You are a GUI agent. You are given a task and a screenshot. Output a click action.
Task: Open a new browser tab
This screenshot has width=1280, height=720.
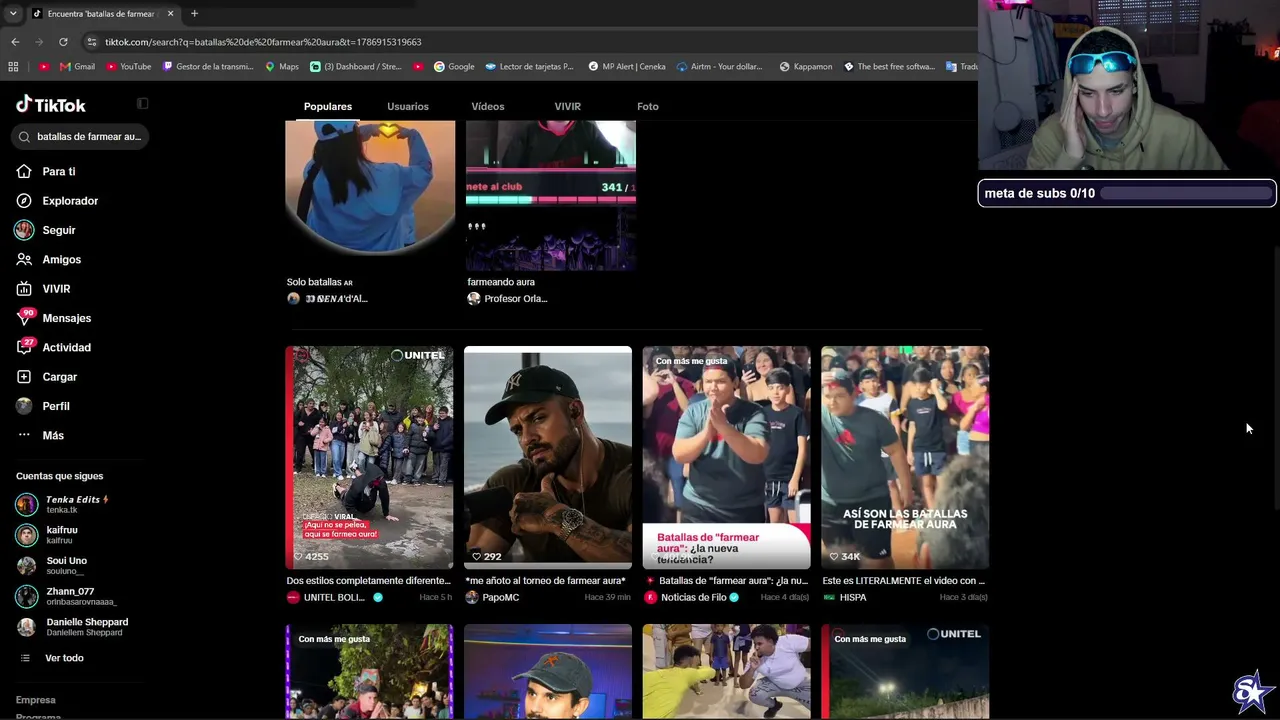pos(194,14)
